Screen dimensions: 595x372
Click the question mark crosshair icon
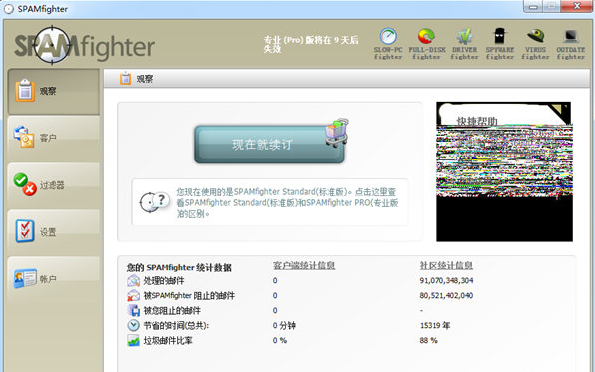(x=154, y=202)
